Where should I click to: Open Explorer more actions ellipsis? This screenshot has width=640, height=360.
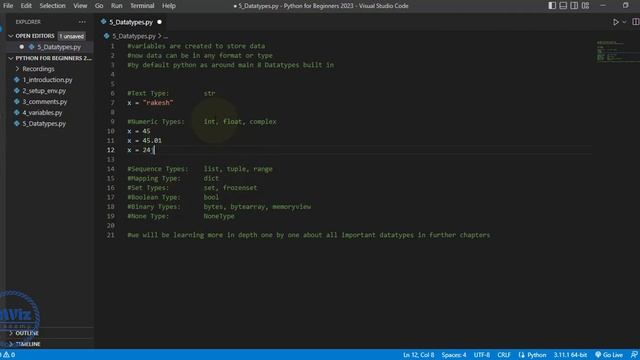82,22
